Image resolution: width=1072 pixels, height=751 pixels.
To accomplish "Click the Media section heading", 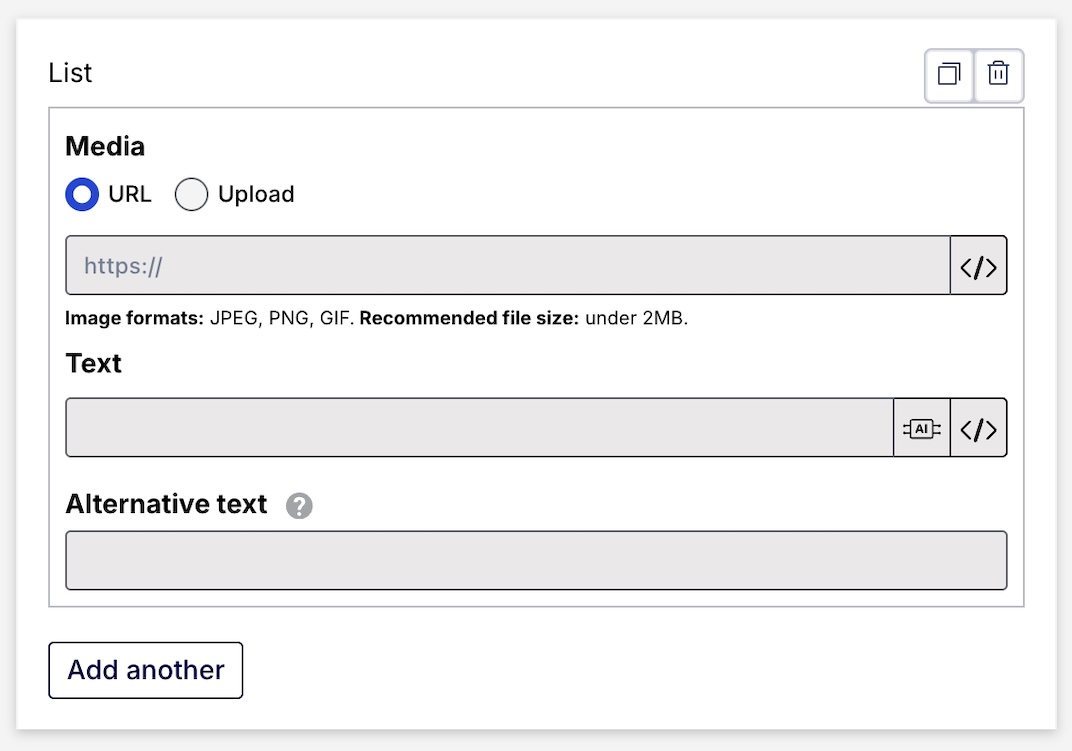I will point(105,147).
